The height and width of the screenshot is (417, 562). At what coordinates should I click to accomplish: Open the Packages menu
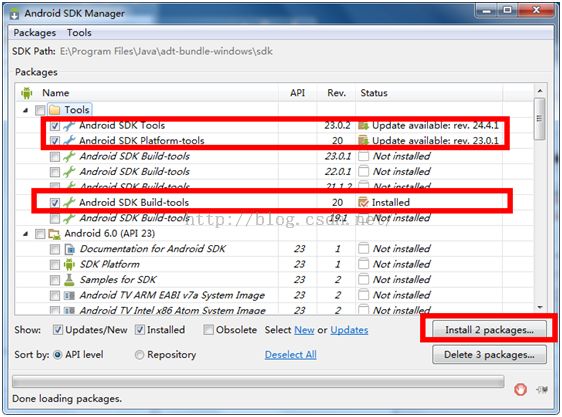[x=35, y=33]
